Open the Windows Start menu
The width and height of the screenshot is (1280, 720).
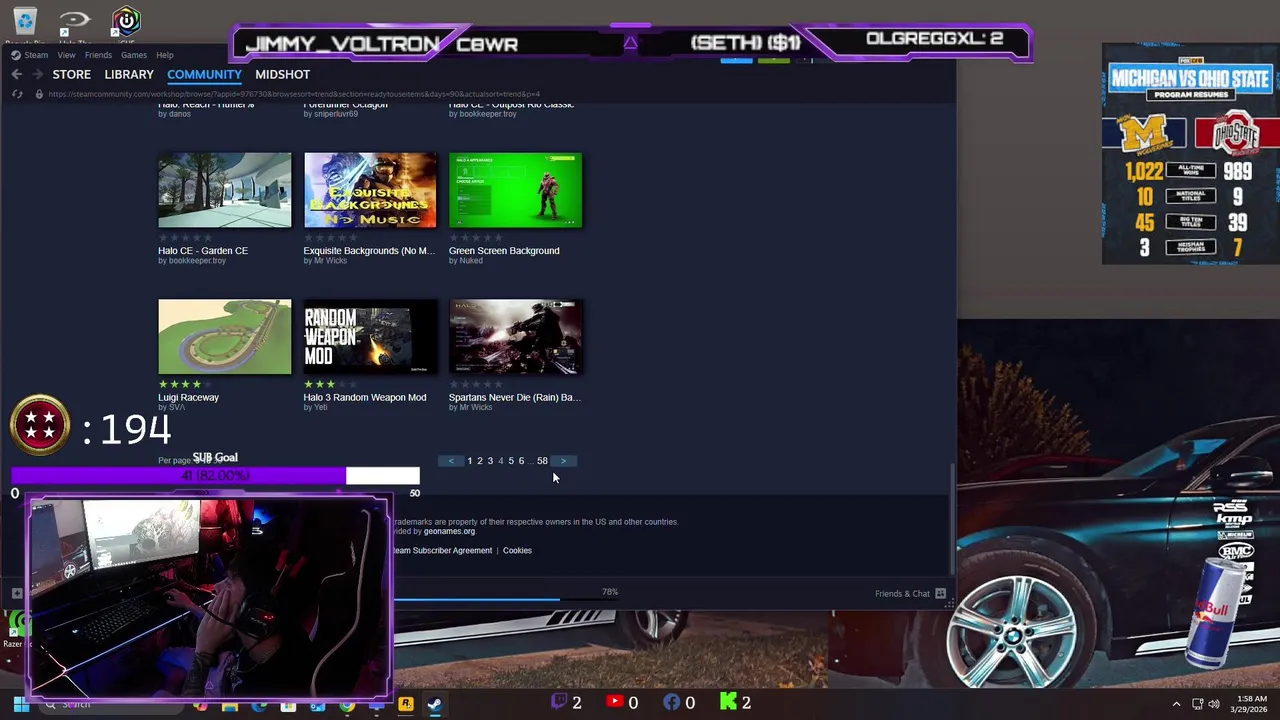20,704
